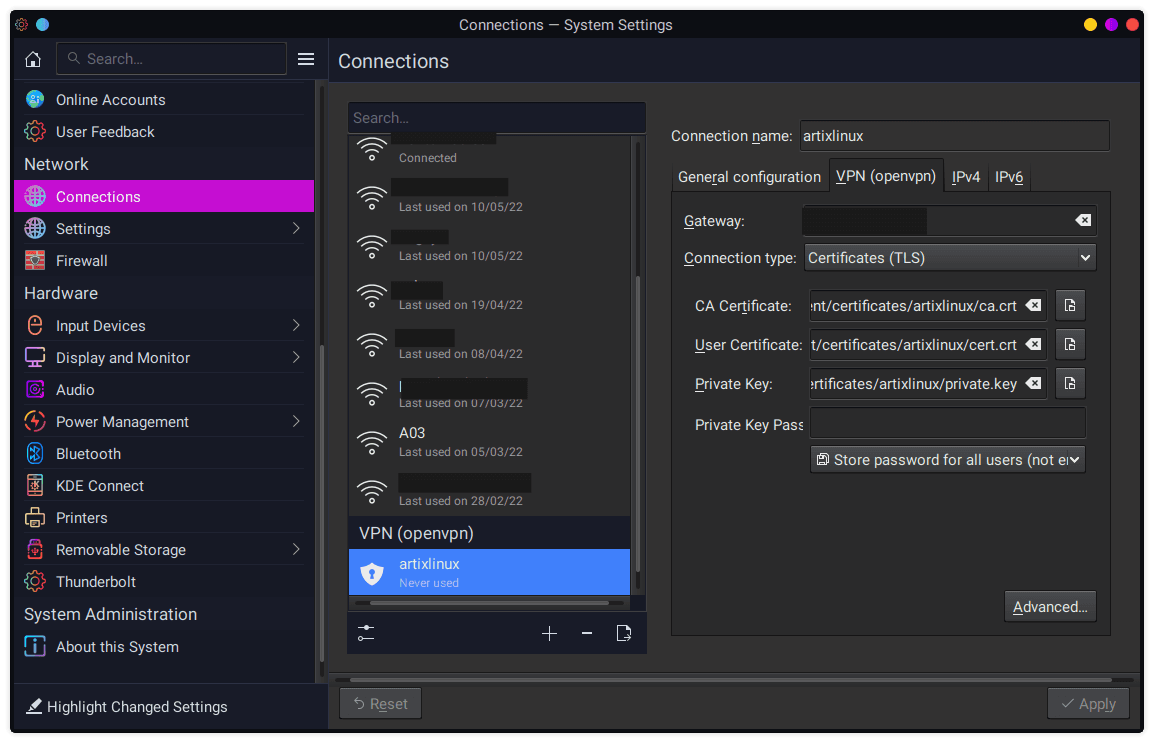
Task: Switch to the IPv6 tab
Action: 1008,177
